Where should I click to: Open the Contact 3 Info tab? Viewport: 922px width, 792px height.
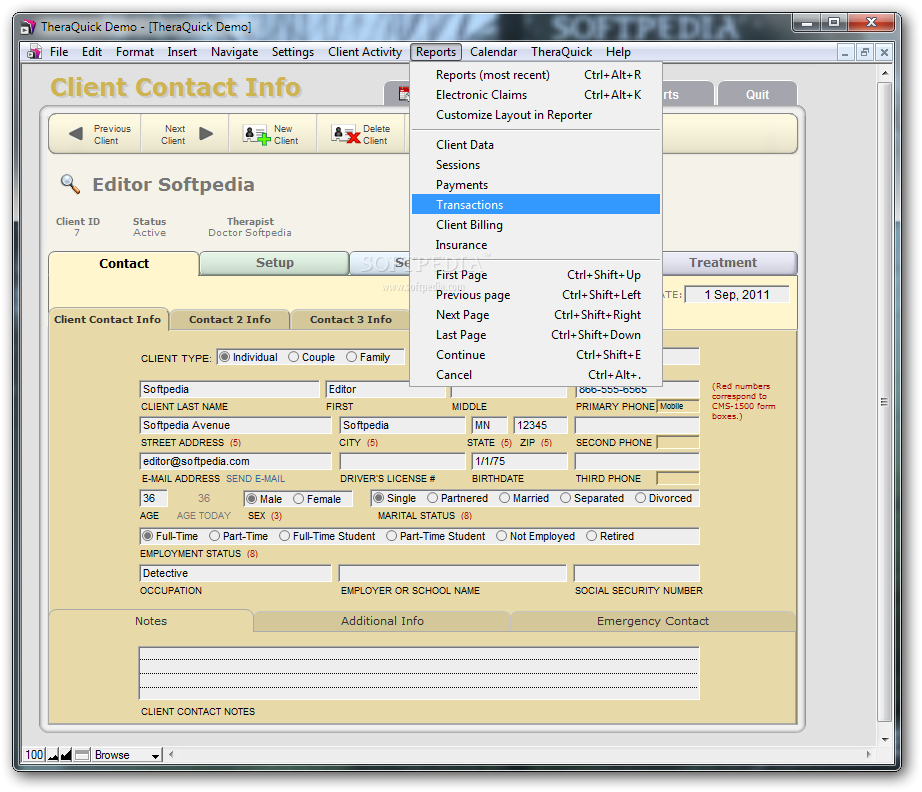pyautogui.click(x=350, y=319)
